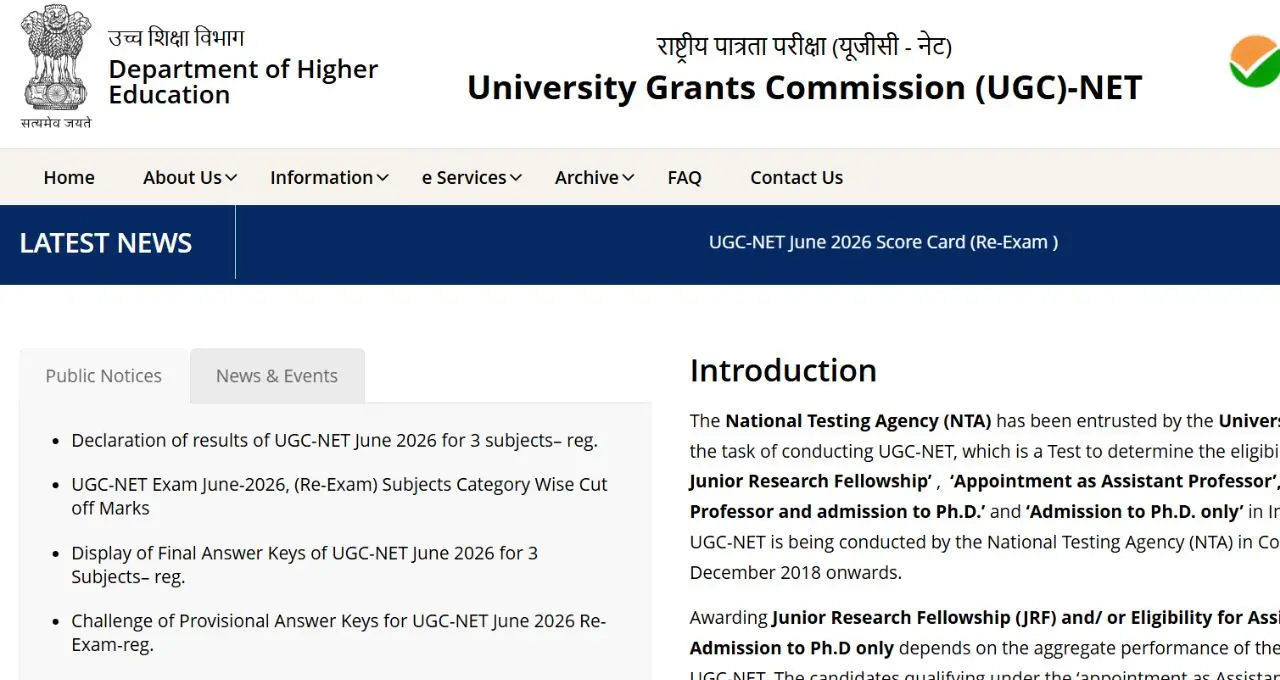Open the Archive dropdown menu
This screenshot has height=680, width=1280.
pos(595,178)
